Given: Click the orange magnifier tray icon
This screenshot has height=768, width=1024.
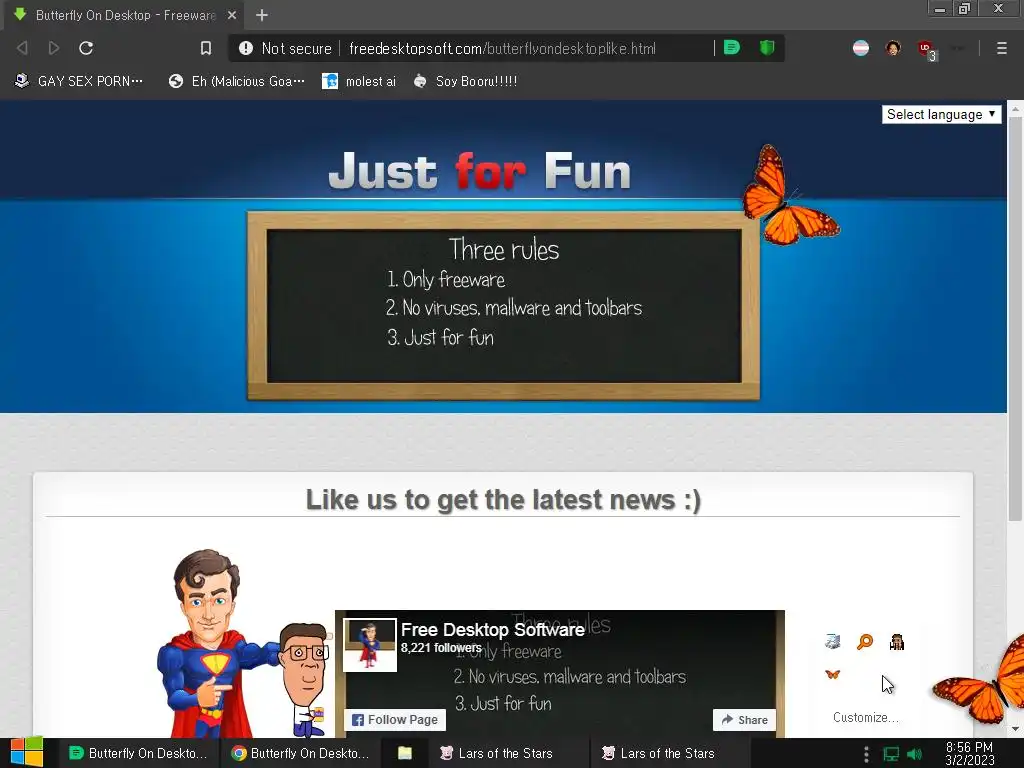Looking at the screenshot, I should click(865, 642).
